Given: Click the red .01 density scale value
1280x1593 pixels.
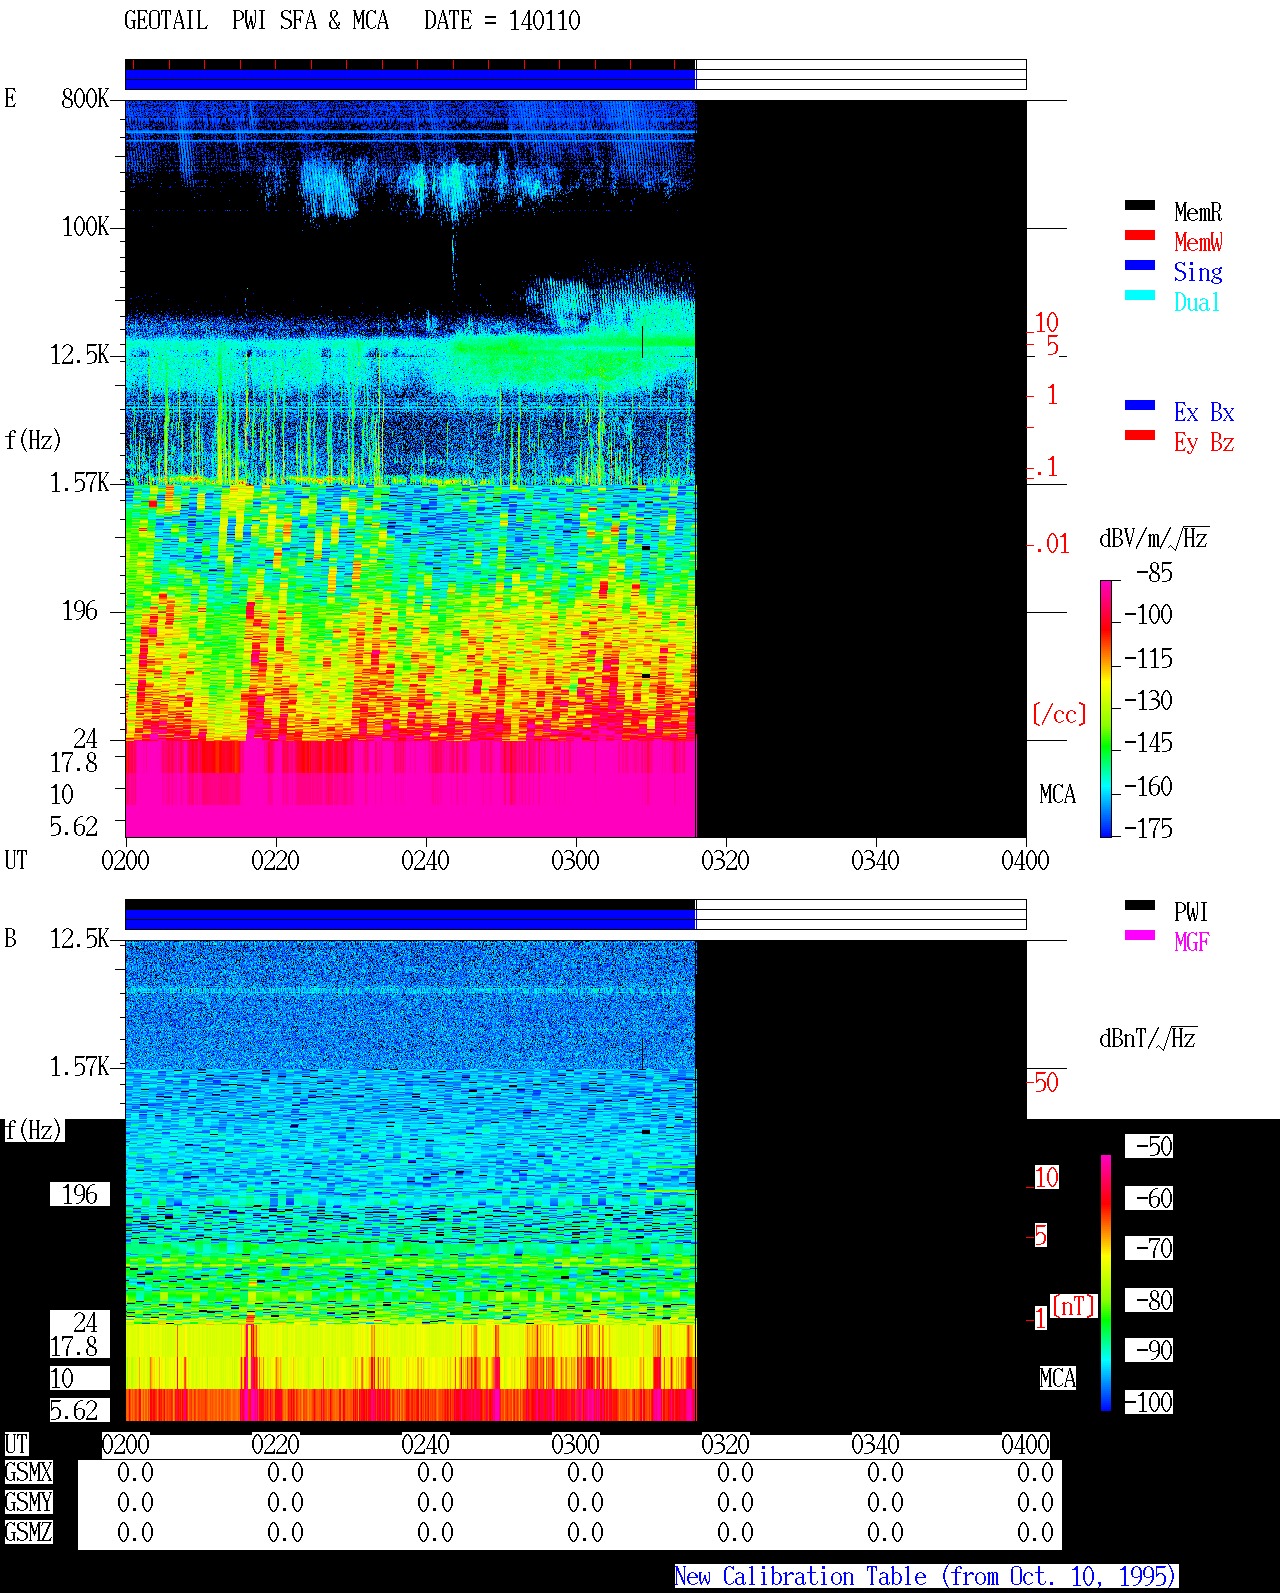Looking at the screenshot, I should (1051, 544).
